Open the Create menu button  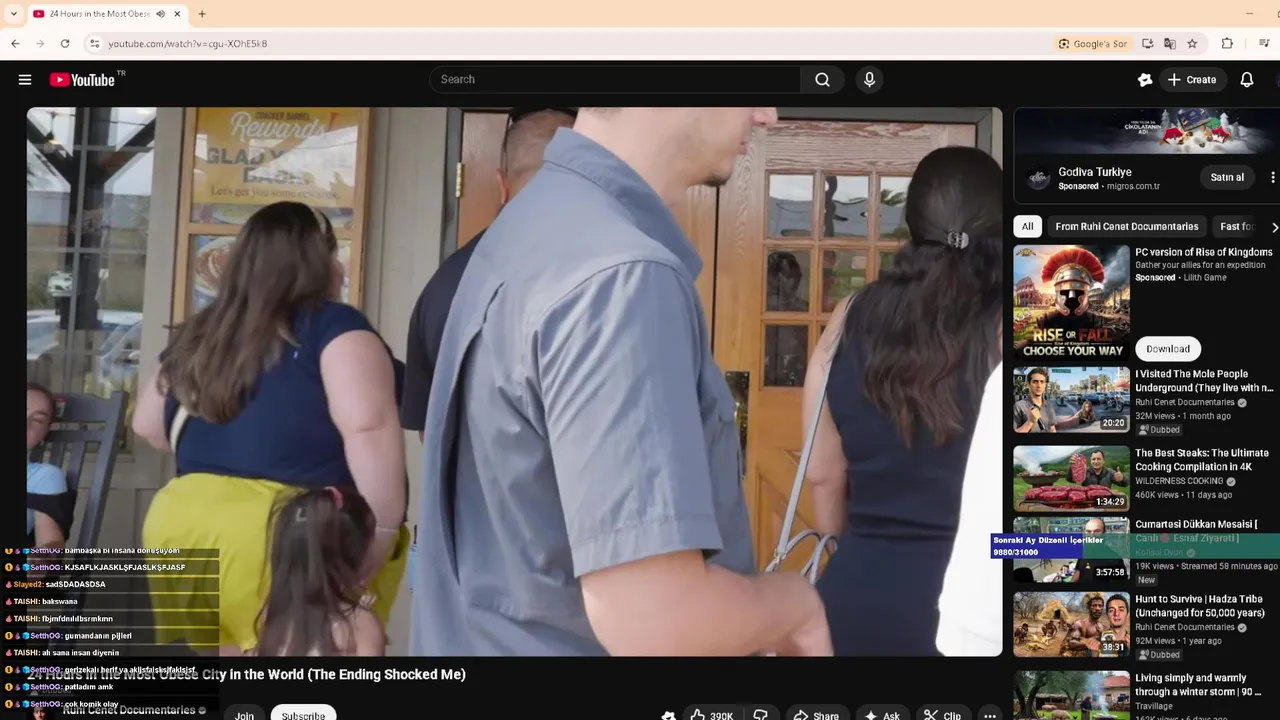[x=1192, y=80]
